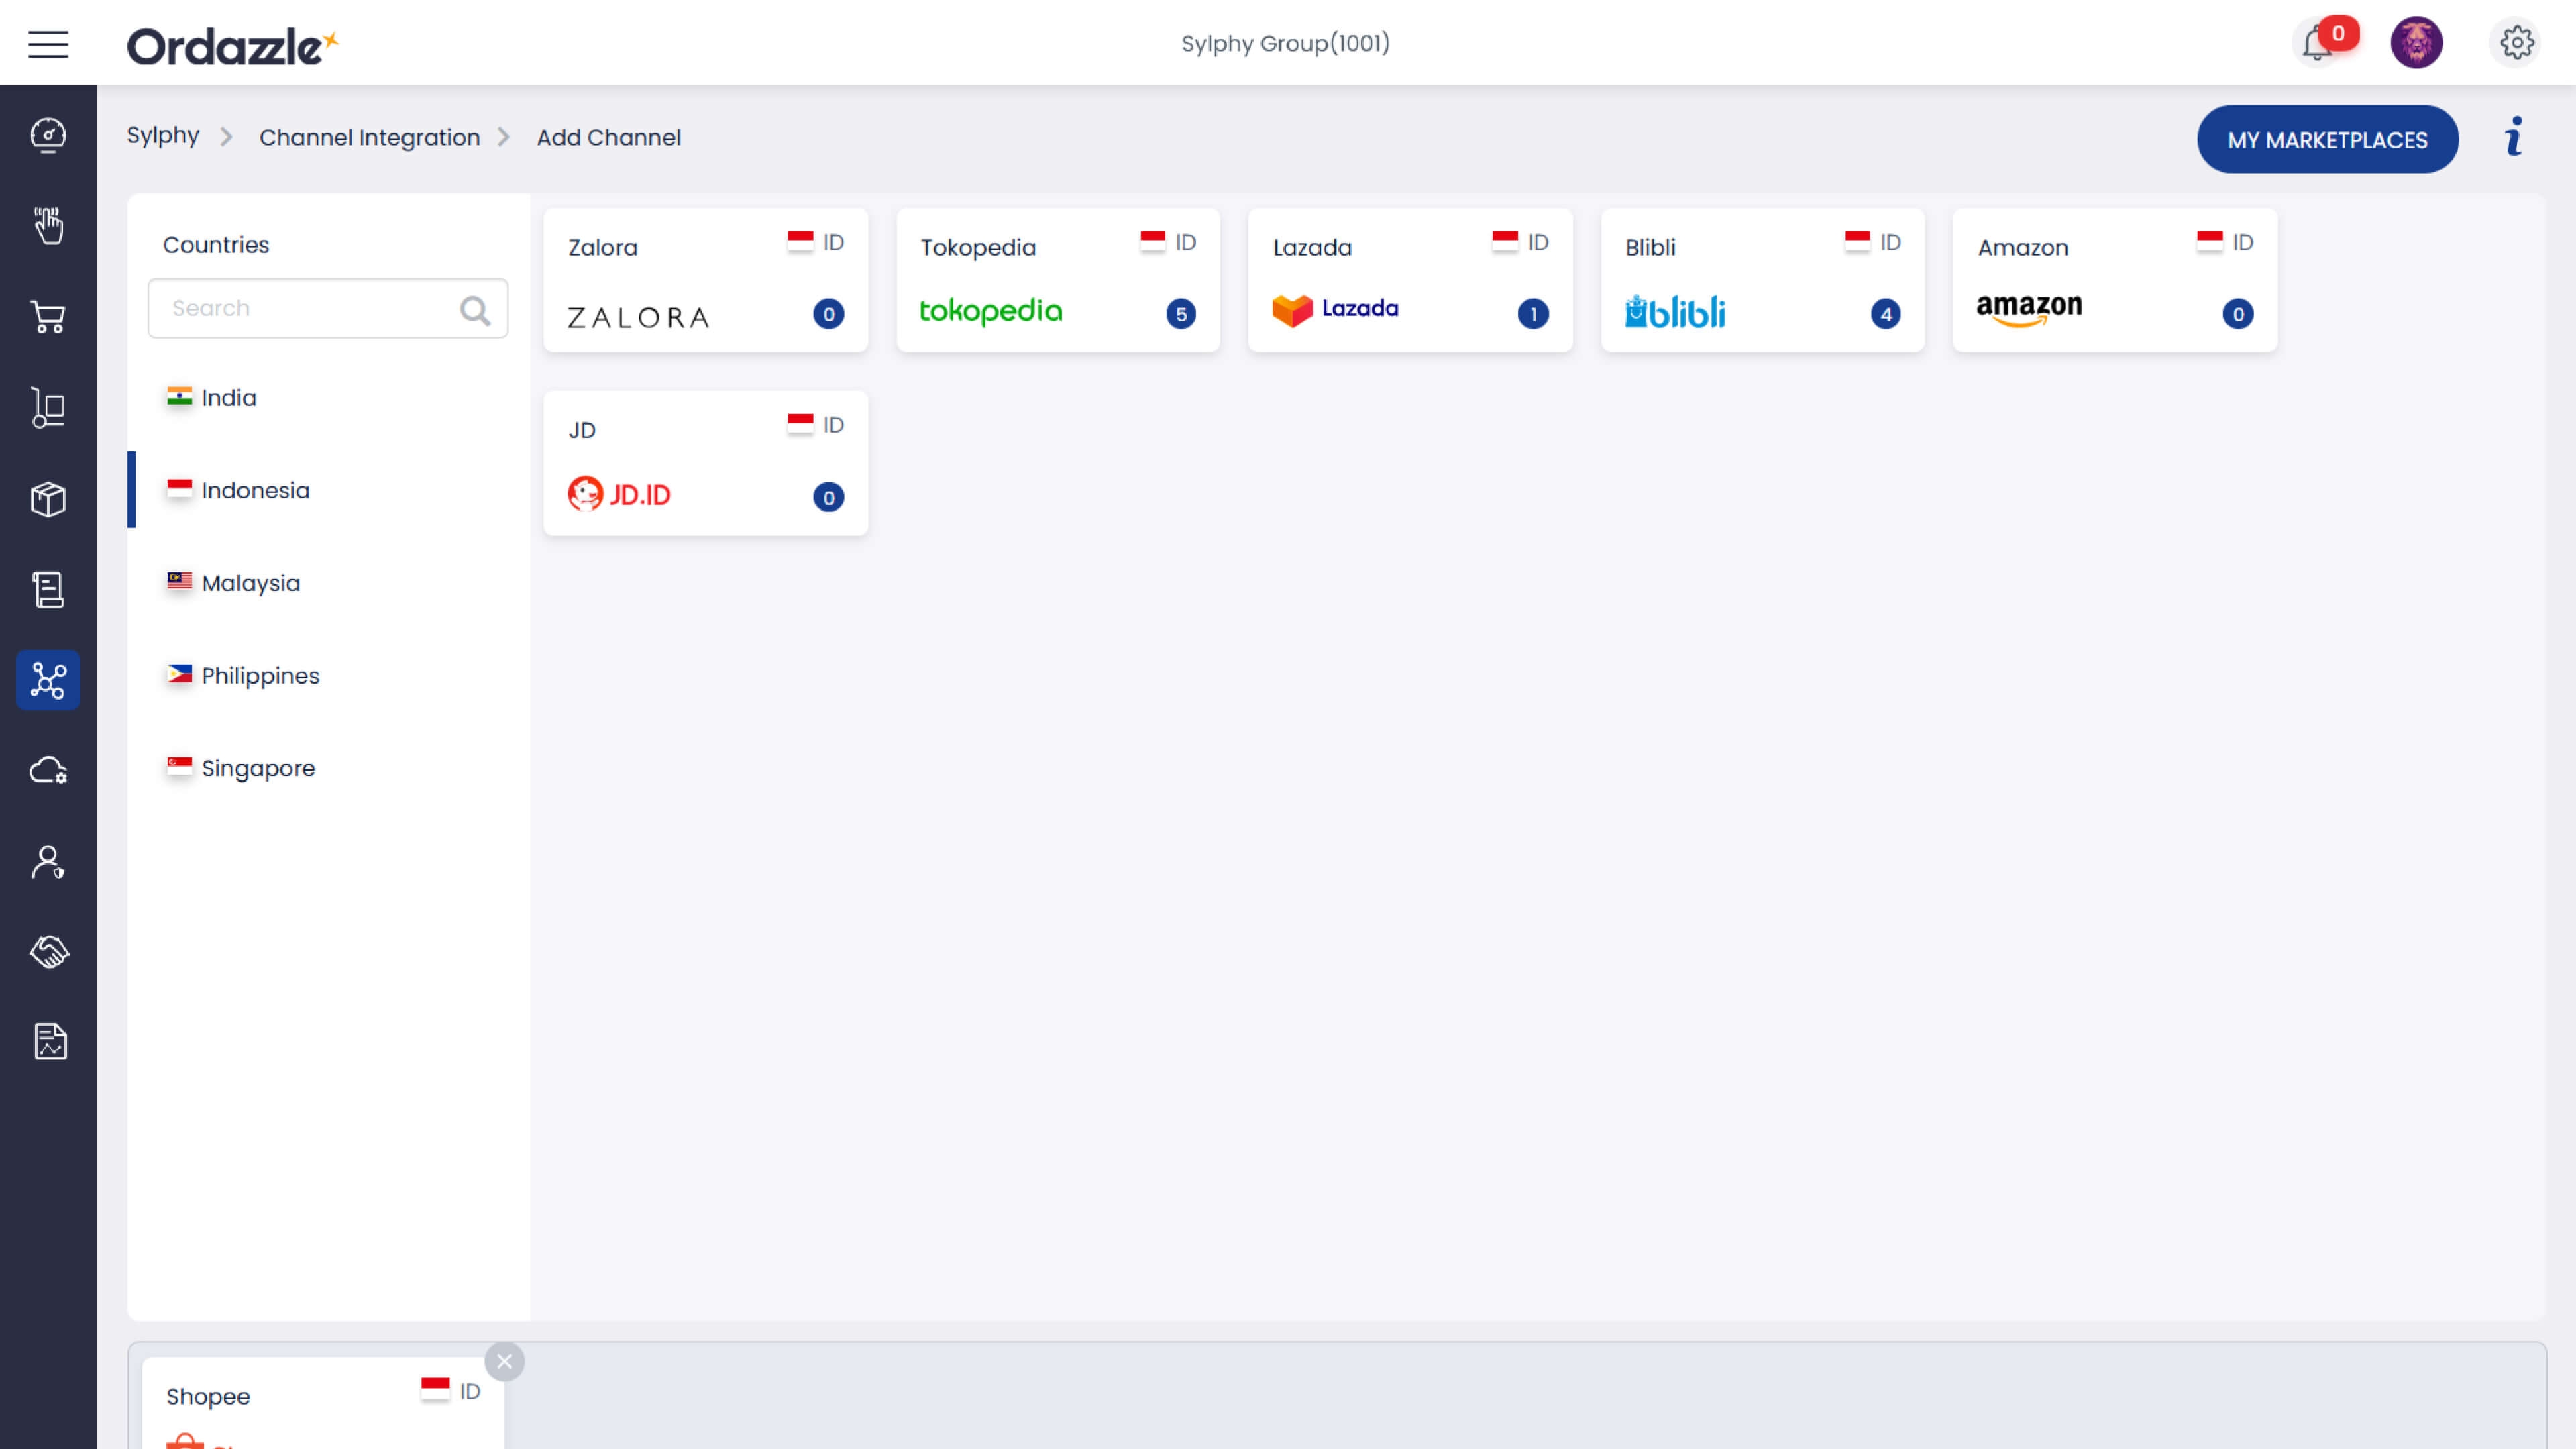Click the hand truck shipping icon
The width and height of the screenshot is (2576, 1449).
click(x=47, y=408)
